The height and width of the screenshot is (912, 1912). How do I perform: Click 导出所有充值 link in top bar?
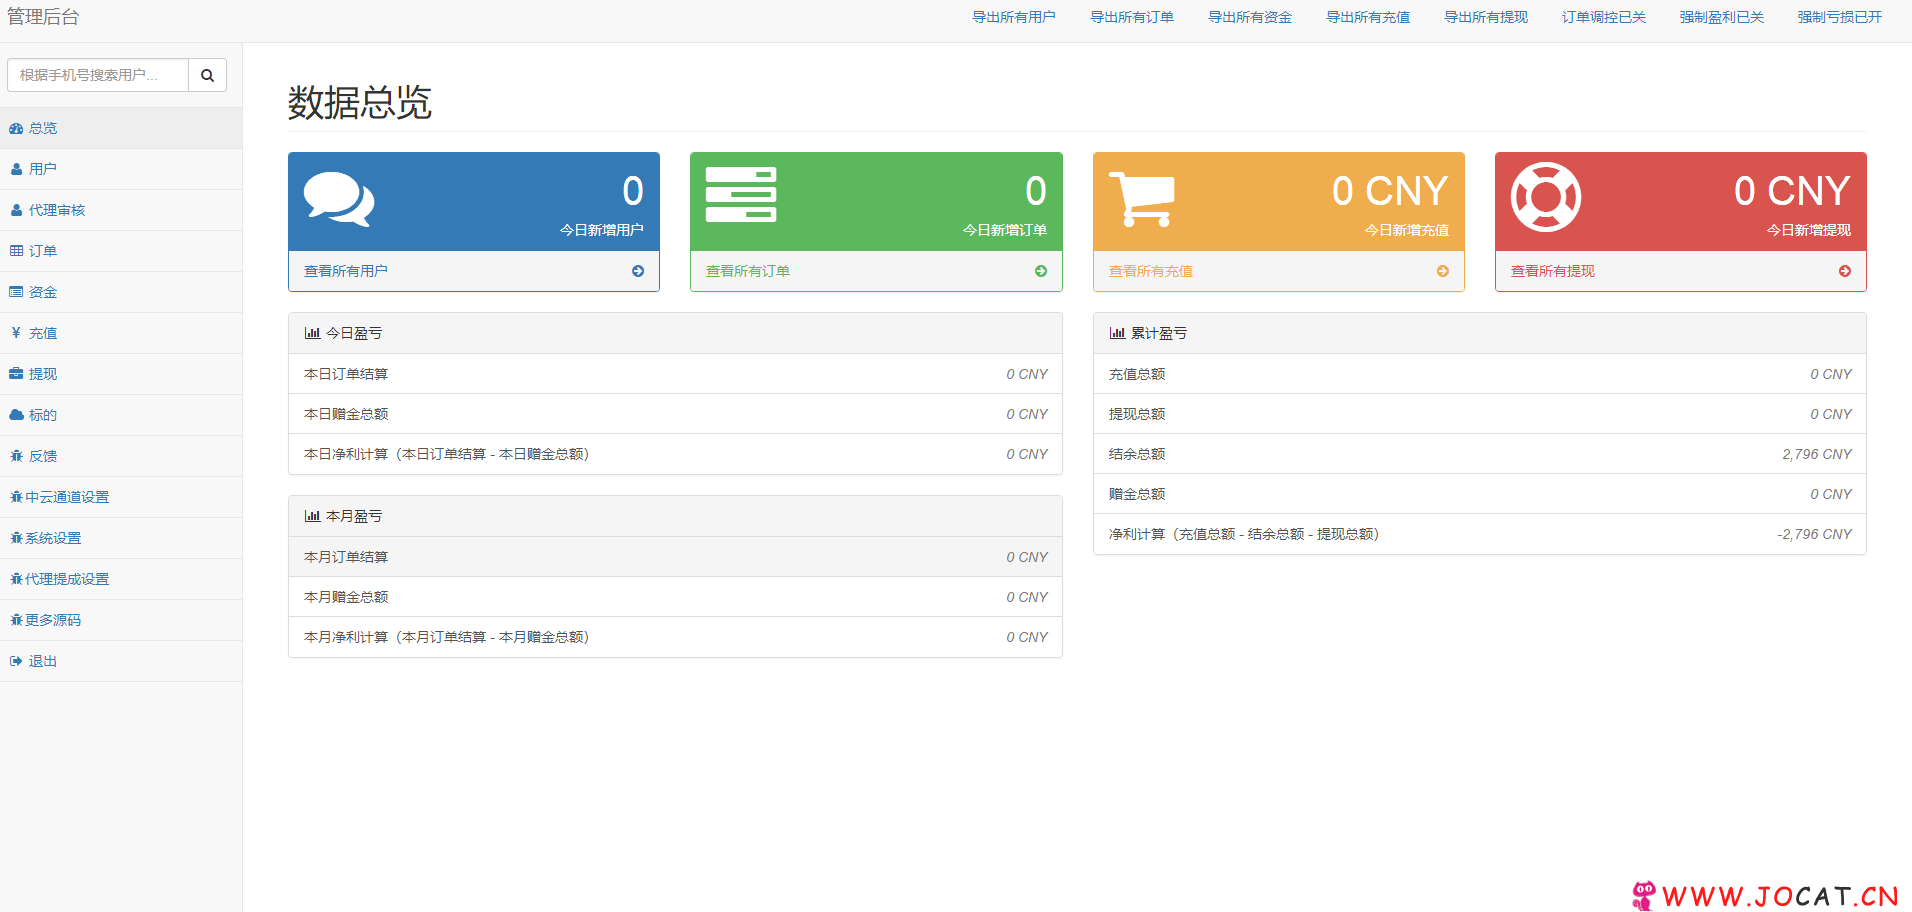(x=1368, y=17)
